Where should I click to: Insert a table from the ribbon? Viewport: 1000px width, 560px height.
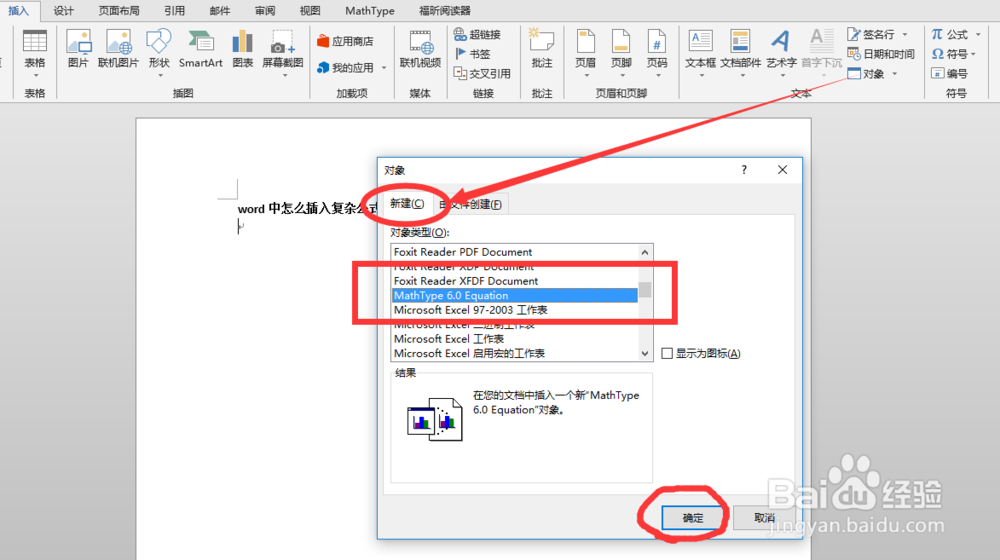click(34, 52)
